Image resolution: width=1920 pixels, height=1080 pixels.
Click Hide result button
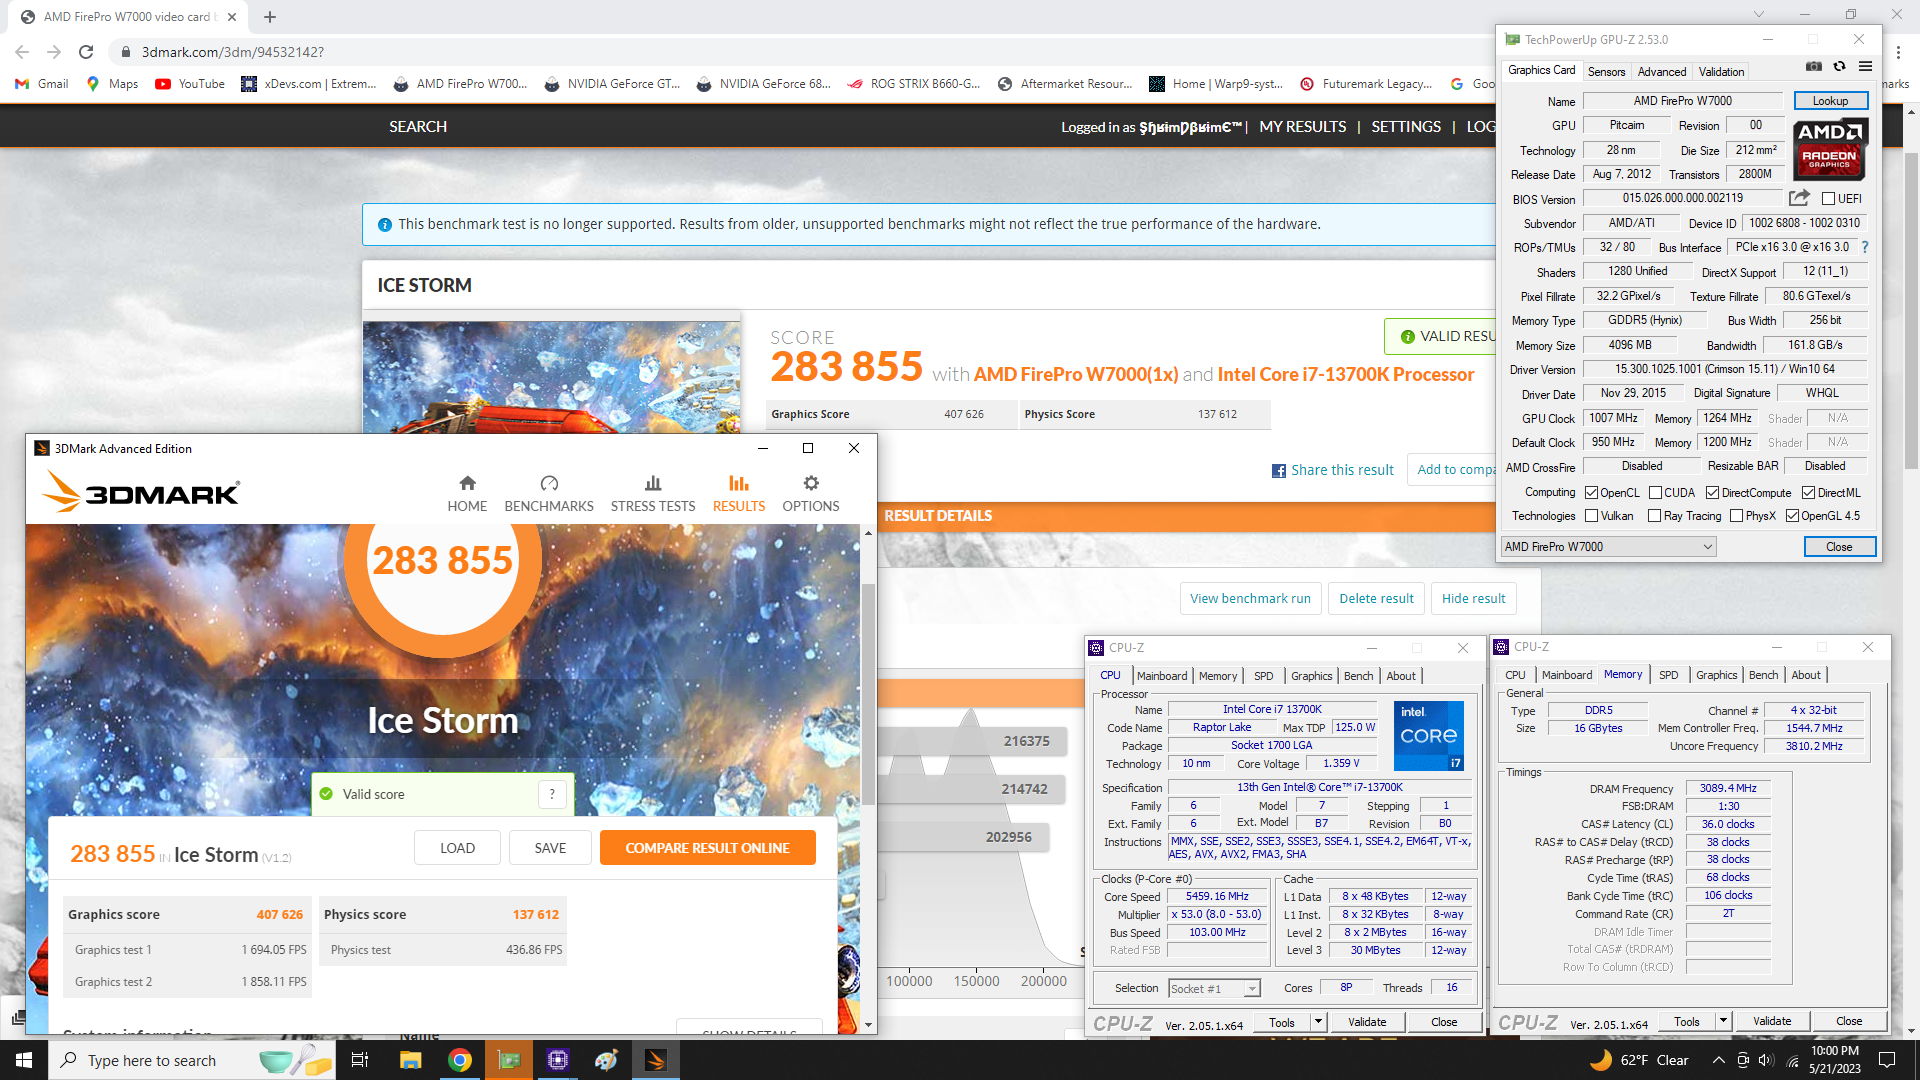coord(1473,599)
